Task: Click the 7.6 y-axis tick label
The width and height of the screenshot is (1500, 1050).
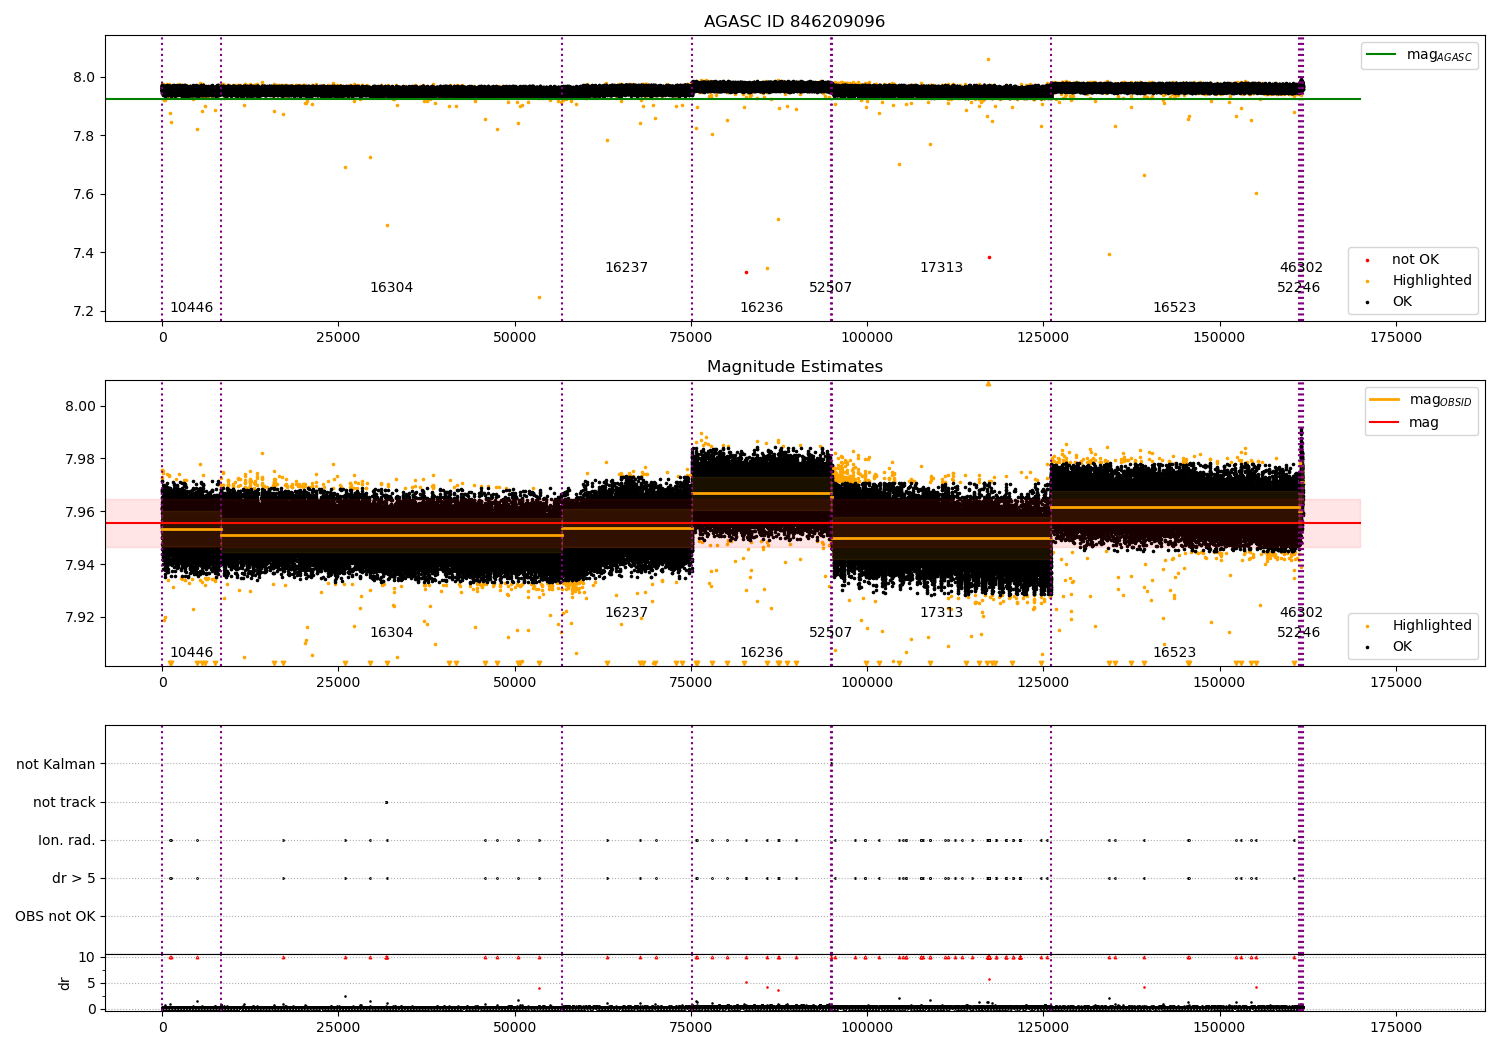Action: 84,195
